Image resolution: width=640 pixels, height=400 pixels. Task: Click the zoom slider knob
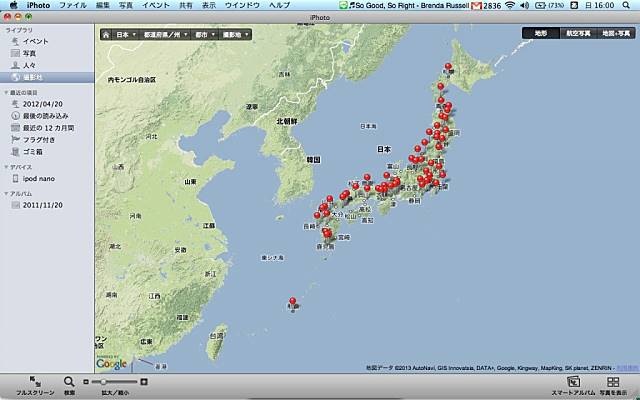(103, 382)
